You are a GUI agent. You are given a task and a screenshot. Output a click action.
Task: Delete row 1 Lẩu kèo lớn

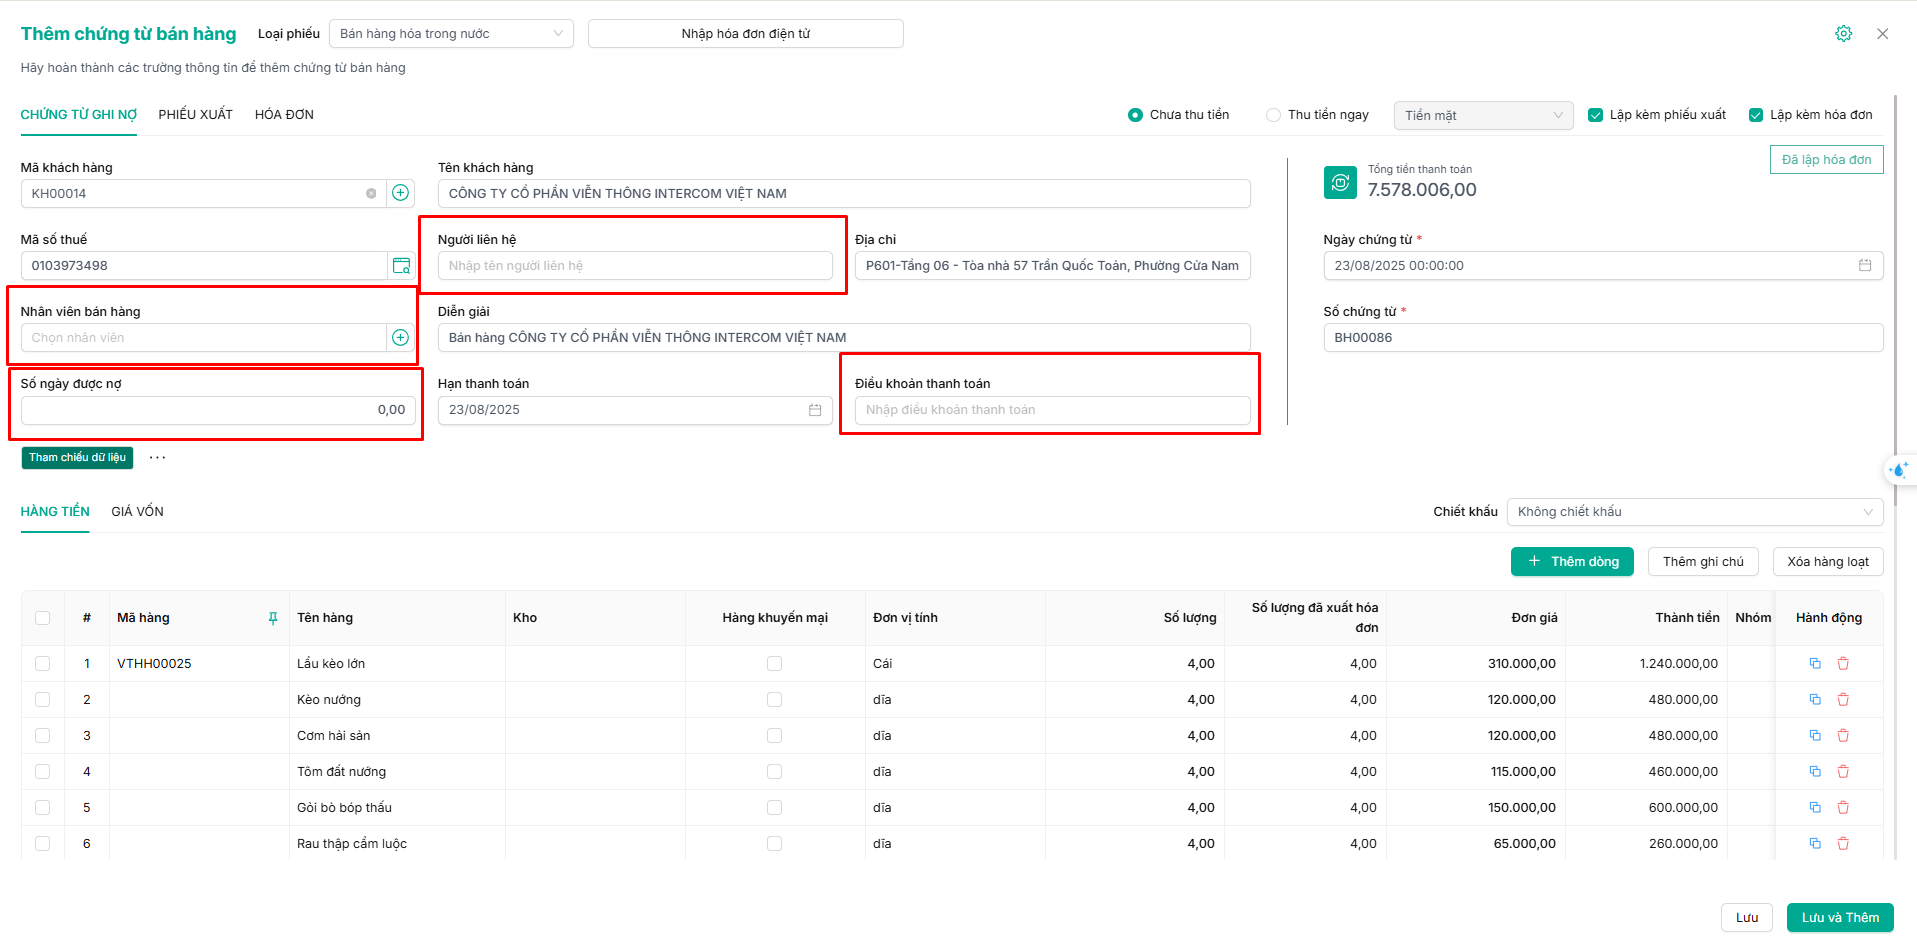click(1843, 664)
